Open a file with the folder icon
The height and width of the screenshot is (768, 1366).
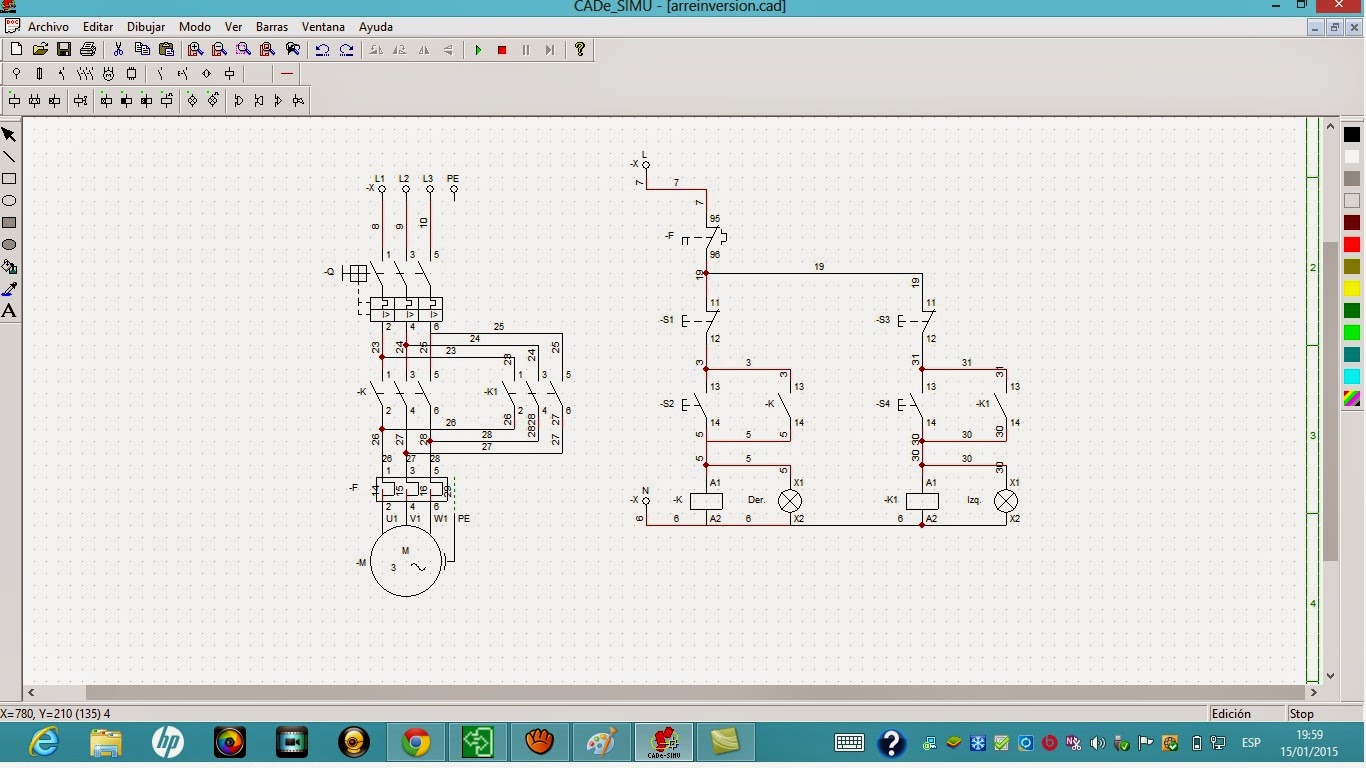pos(40,49)
